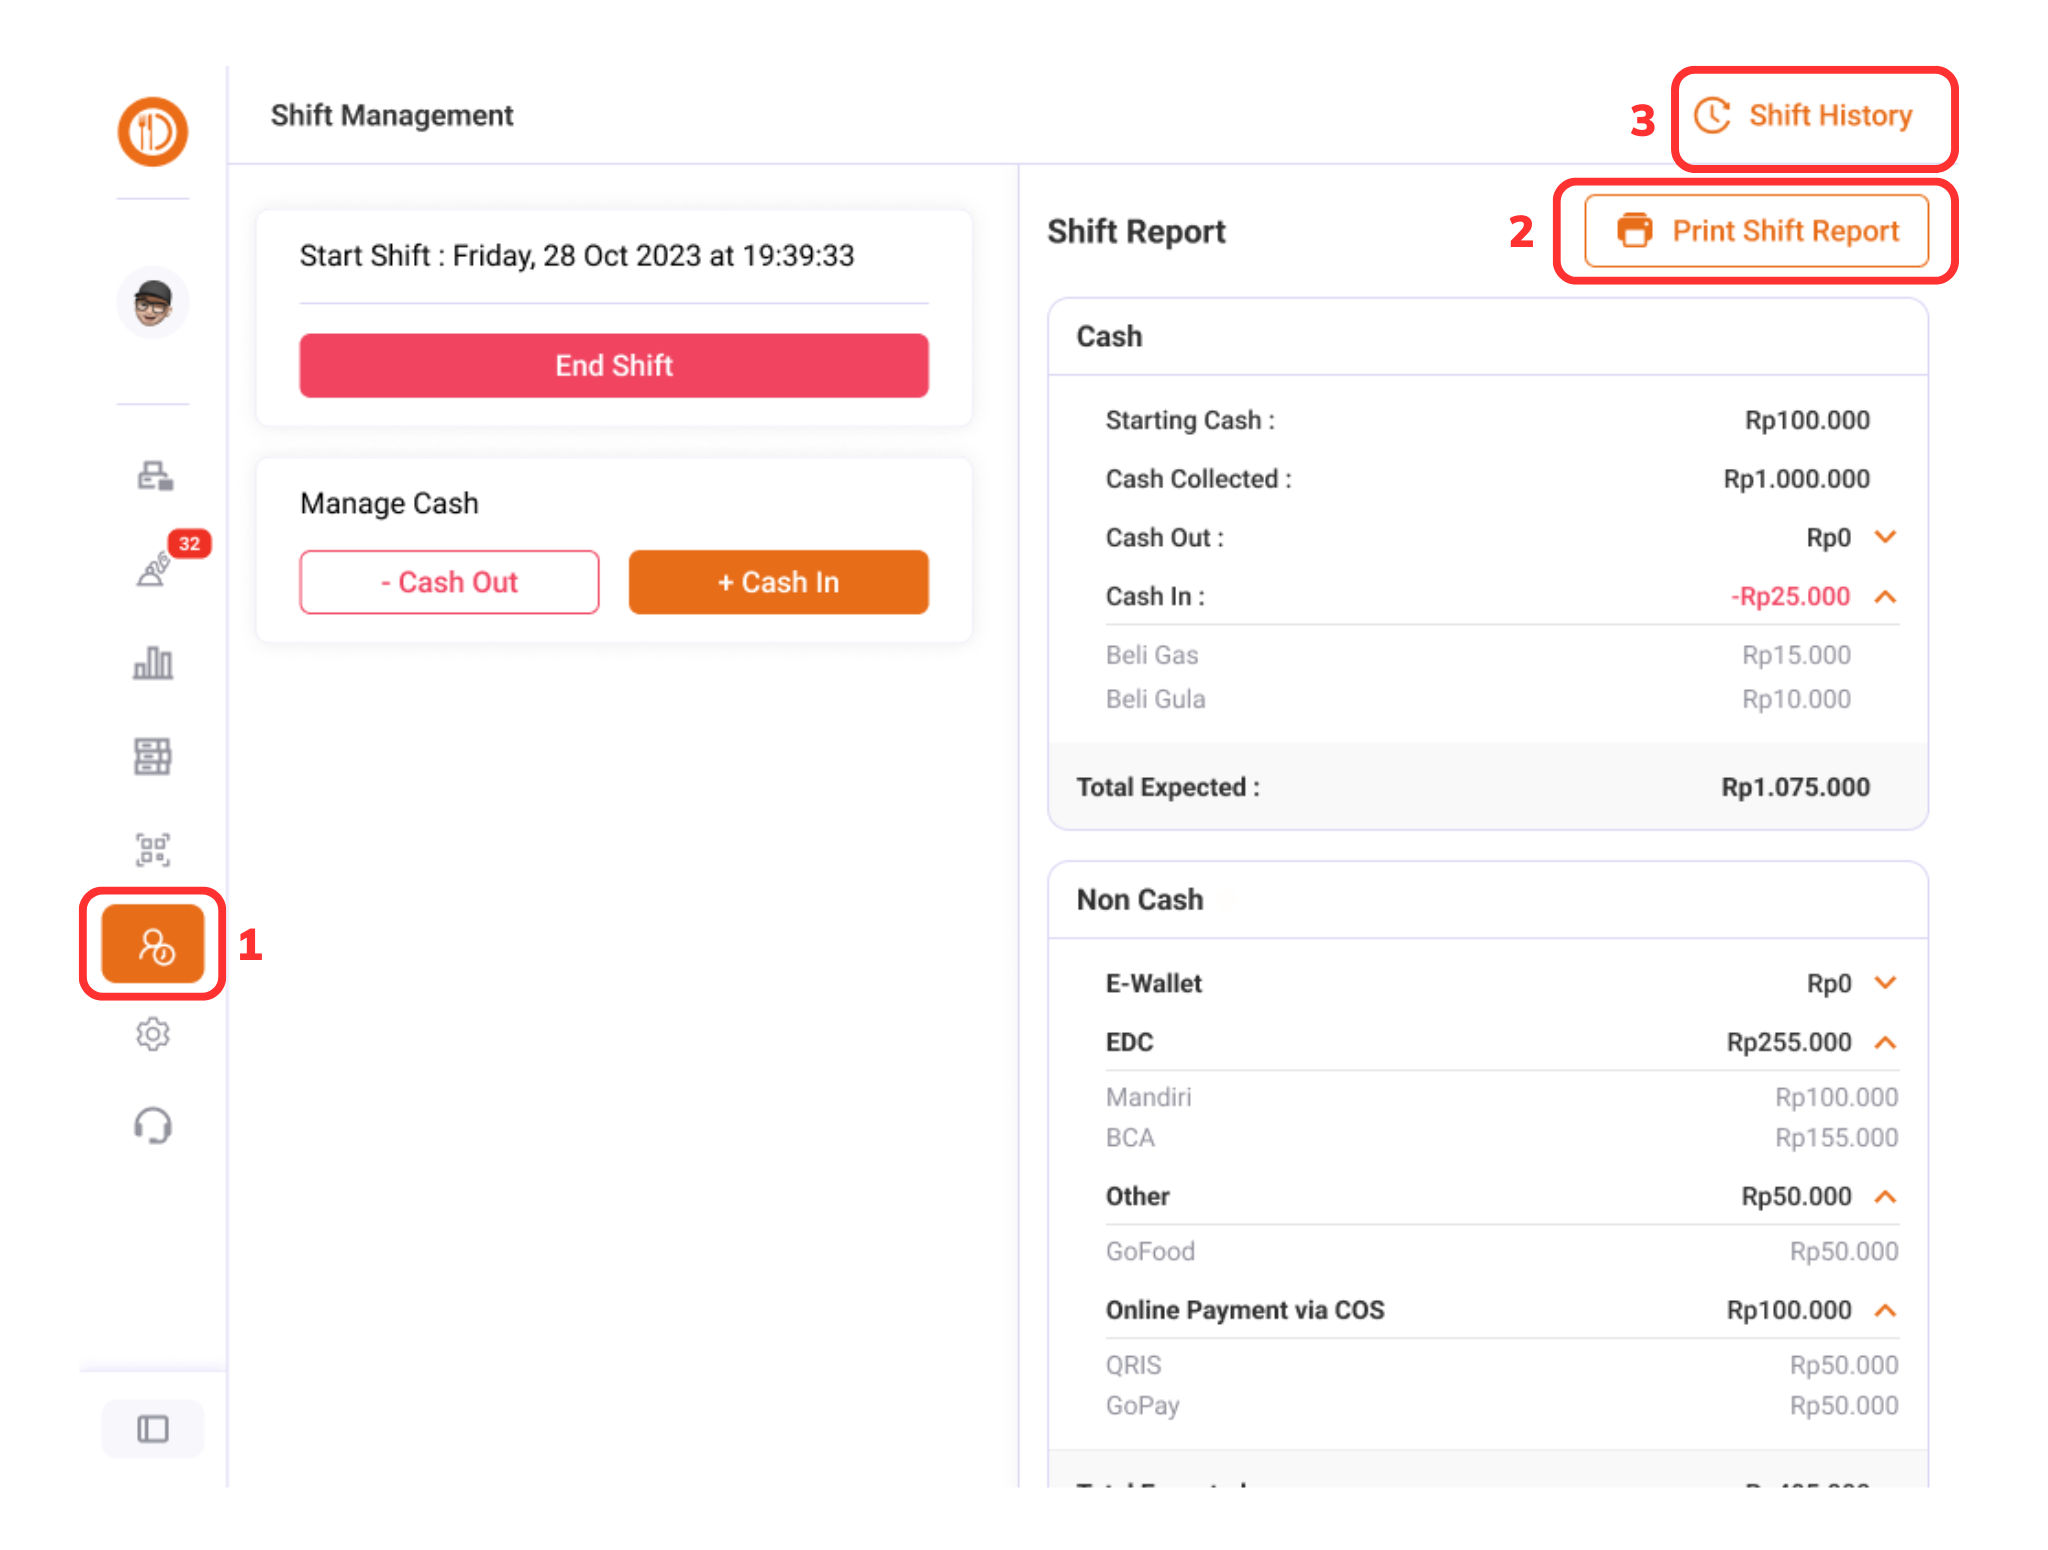Open the user avatar profile
Viewport: 2048px width, 1550px height.
[x=152, y=302]
